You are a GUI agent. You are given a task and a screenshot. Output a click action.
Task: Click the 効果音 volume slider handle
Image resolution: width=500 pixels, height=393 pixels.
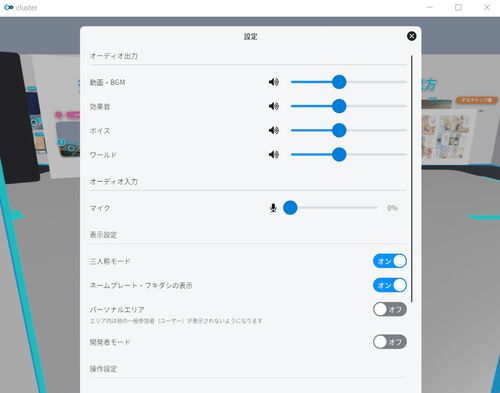(339, 106)
